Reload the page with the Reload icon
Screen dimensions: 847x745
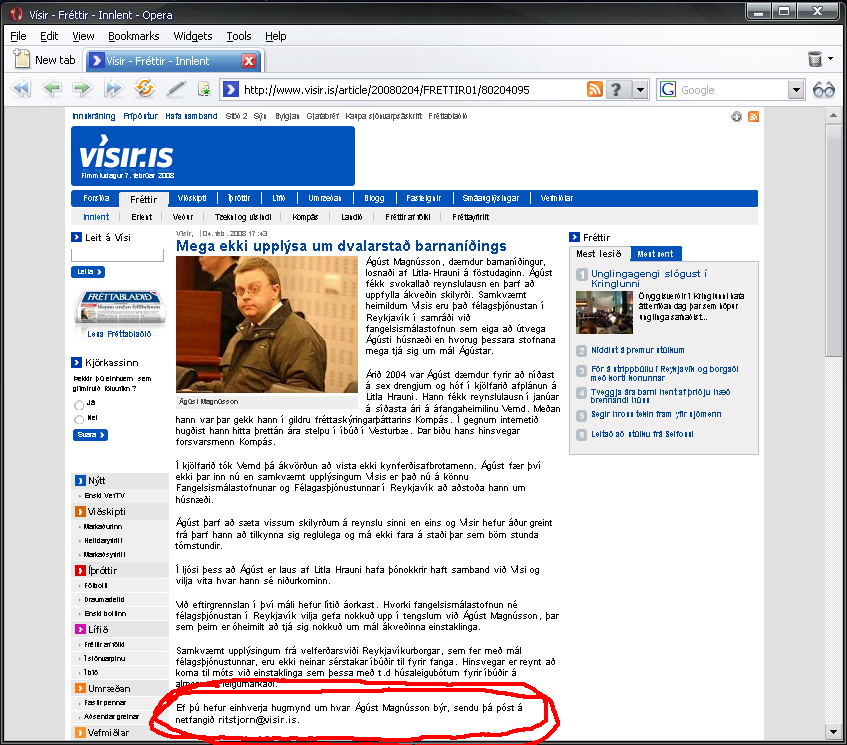click(145, 88)
